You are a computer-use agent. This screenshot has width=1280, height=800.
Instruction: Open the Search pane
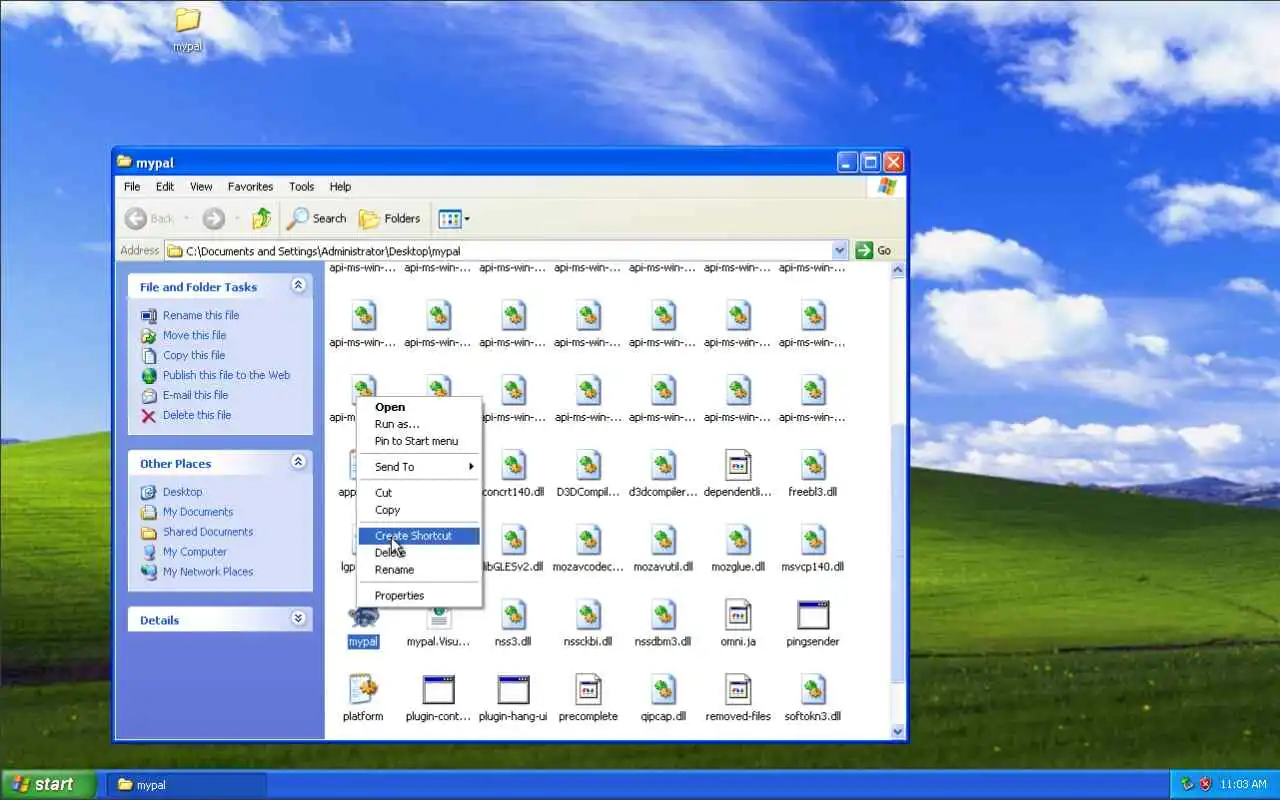click(316, 218)
